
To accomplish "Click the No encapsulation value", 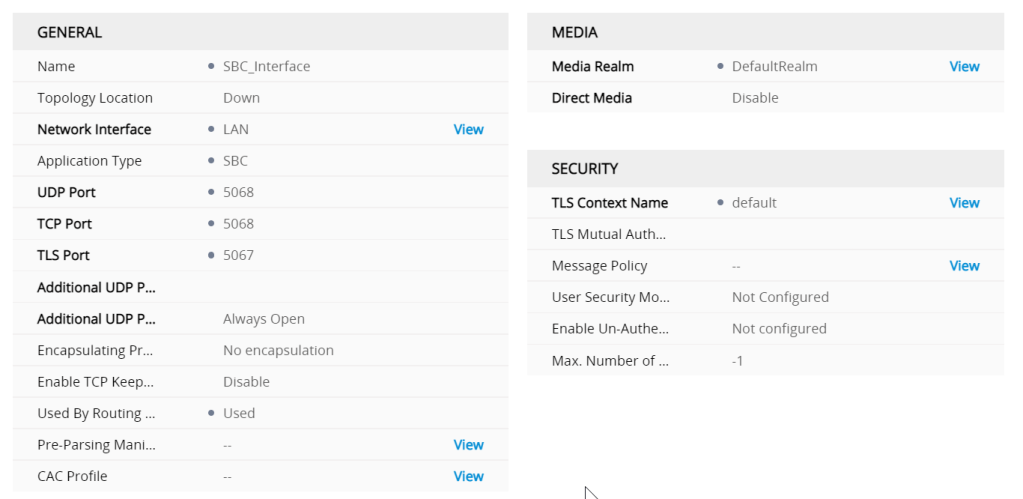I will click(278, 350).
